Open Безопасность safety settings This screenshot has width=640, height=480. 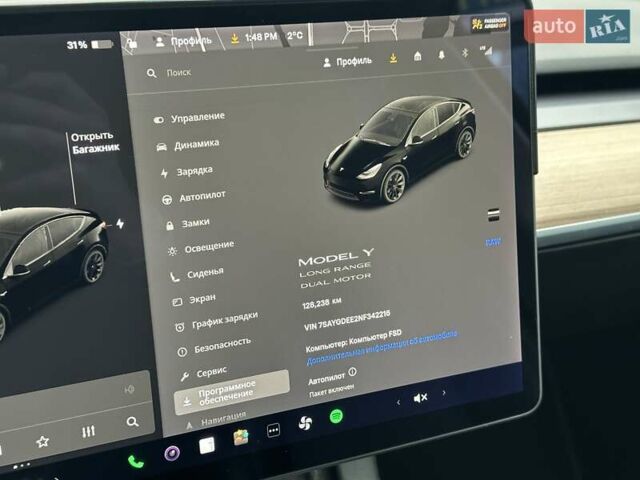pos(214,347)
